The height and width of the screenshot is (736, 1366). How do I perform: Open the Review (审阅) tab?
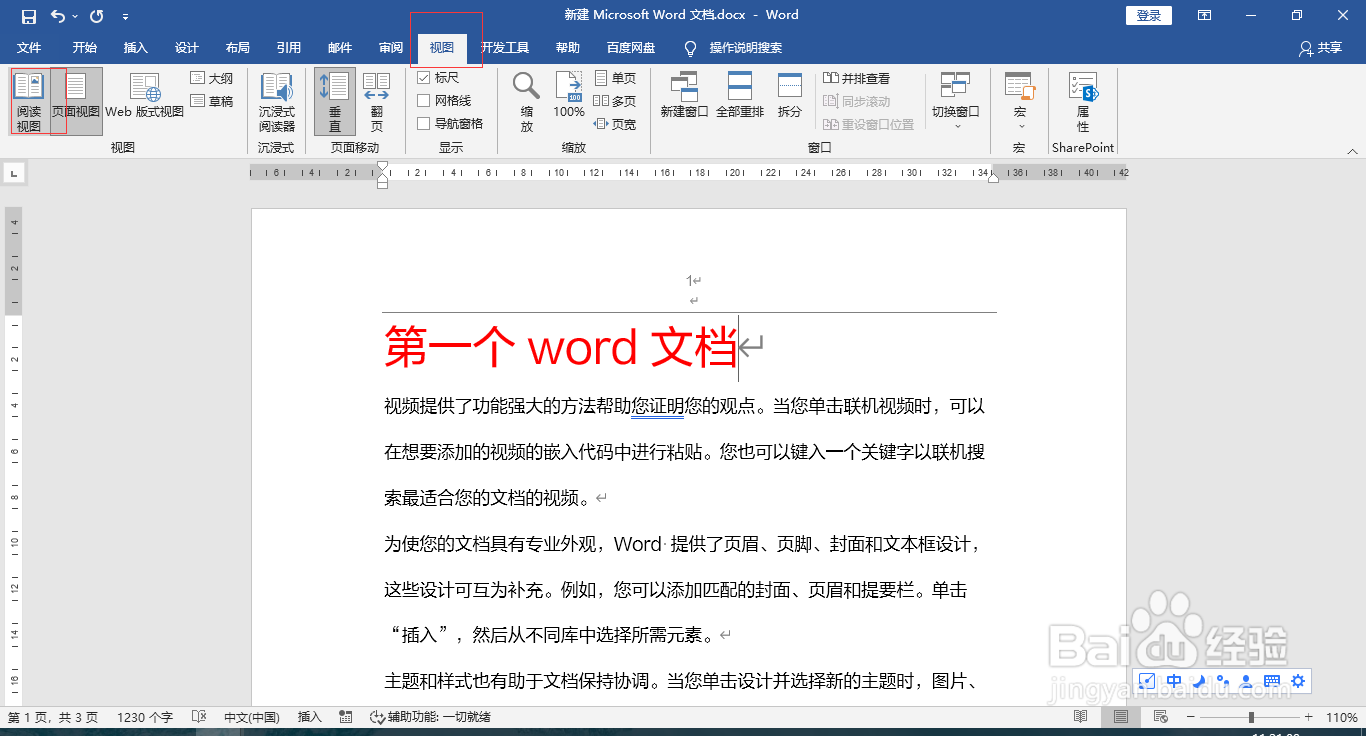[x=391, y=48]
